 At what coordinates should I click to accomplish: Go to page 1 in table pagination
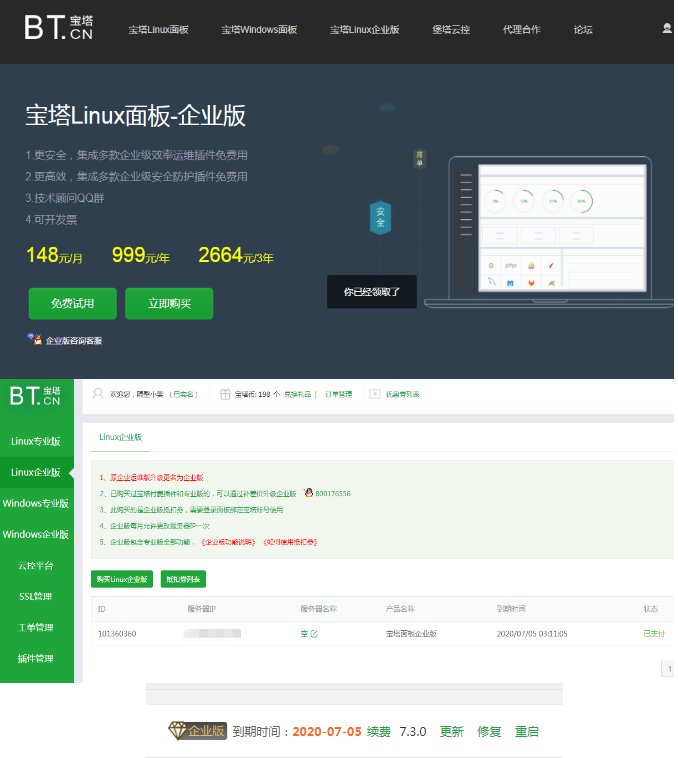click(x=669, y=669)
